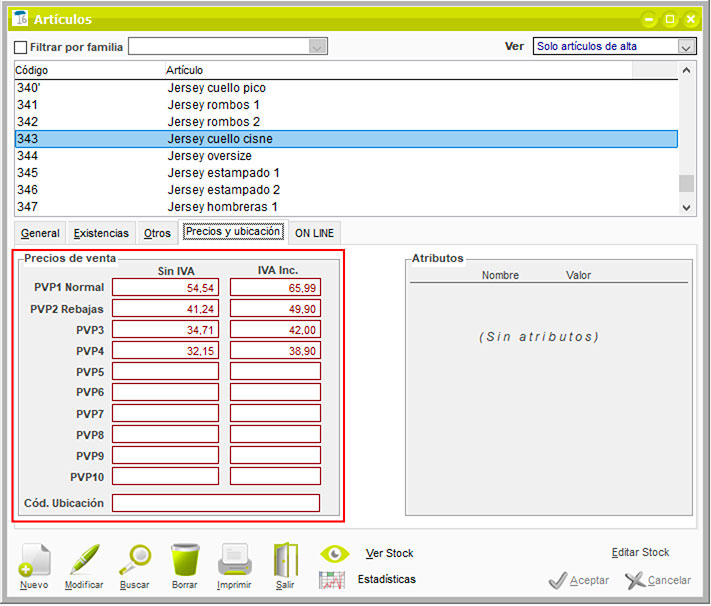Click the article list scrollbar thumb
This screenshot has width=711, height=606.
coord(687,184)
